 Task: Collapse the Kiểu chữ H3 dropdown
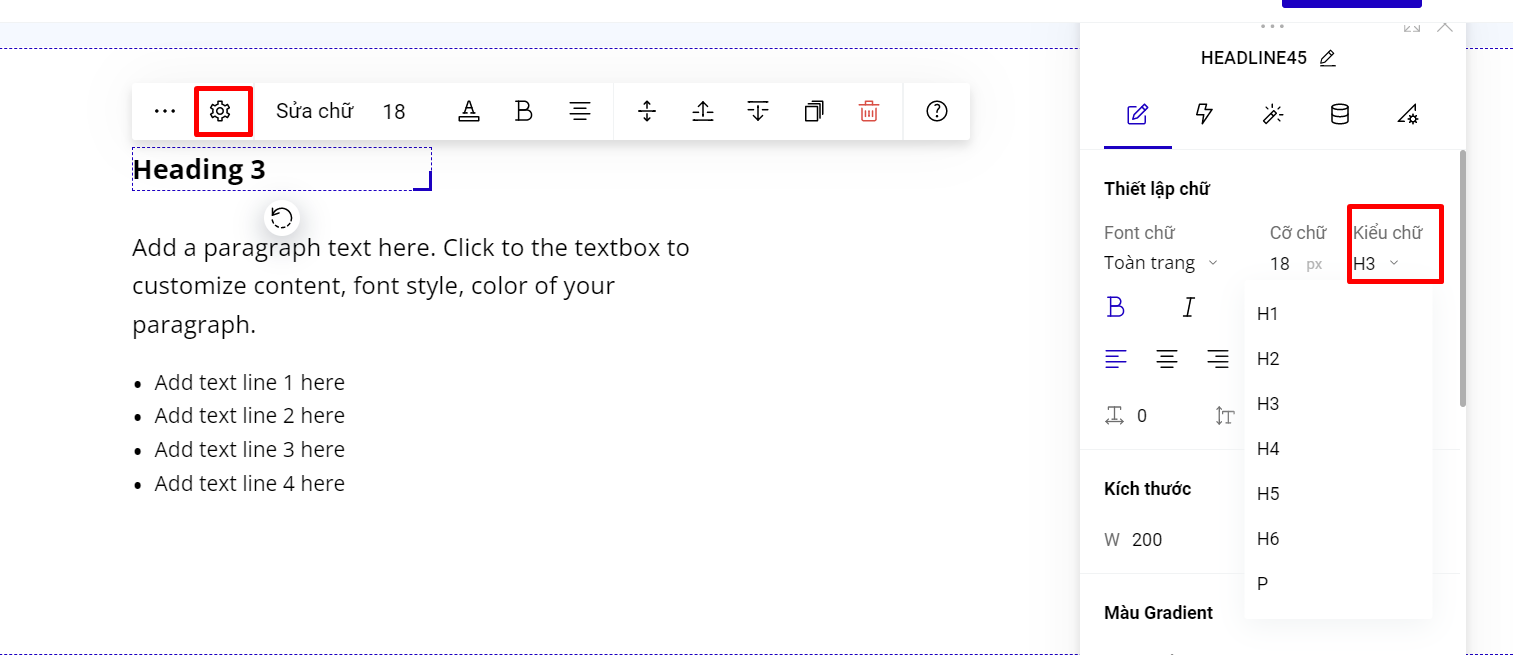click(1376, 264)
